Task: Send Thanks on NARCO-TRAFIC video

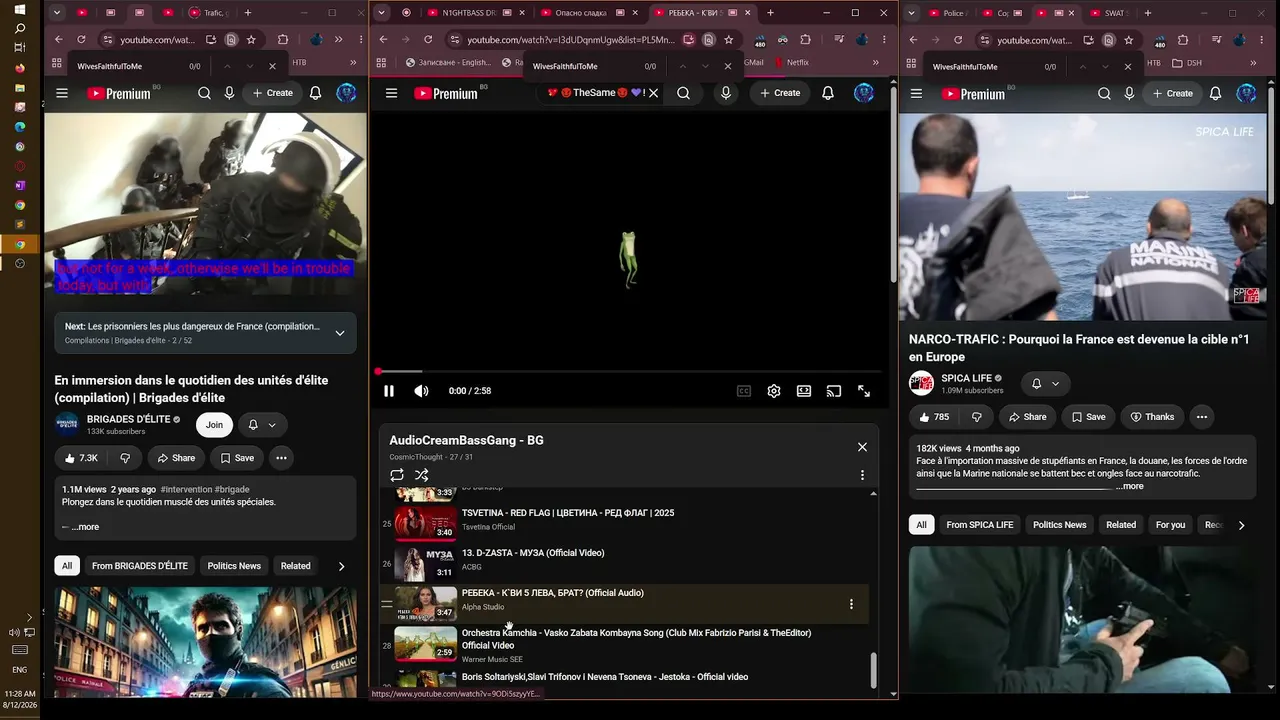Action: click(1152, 417)
